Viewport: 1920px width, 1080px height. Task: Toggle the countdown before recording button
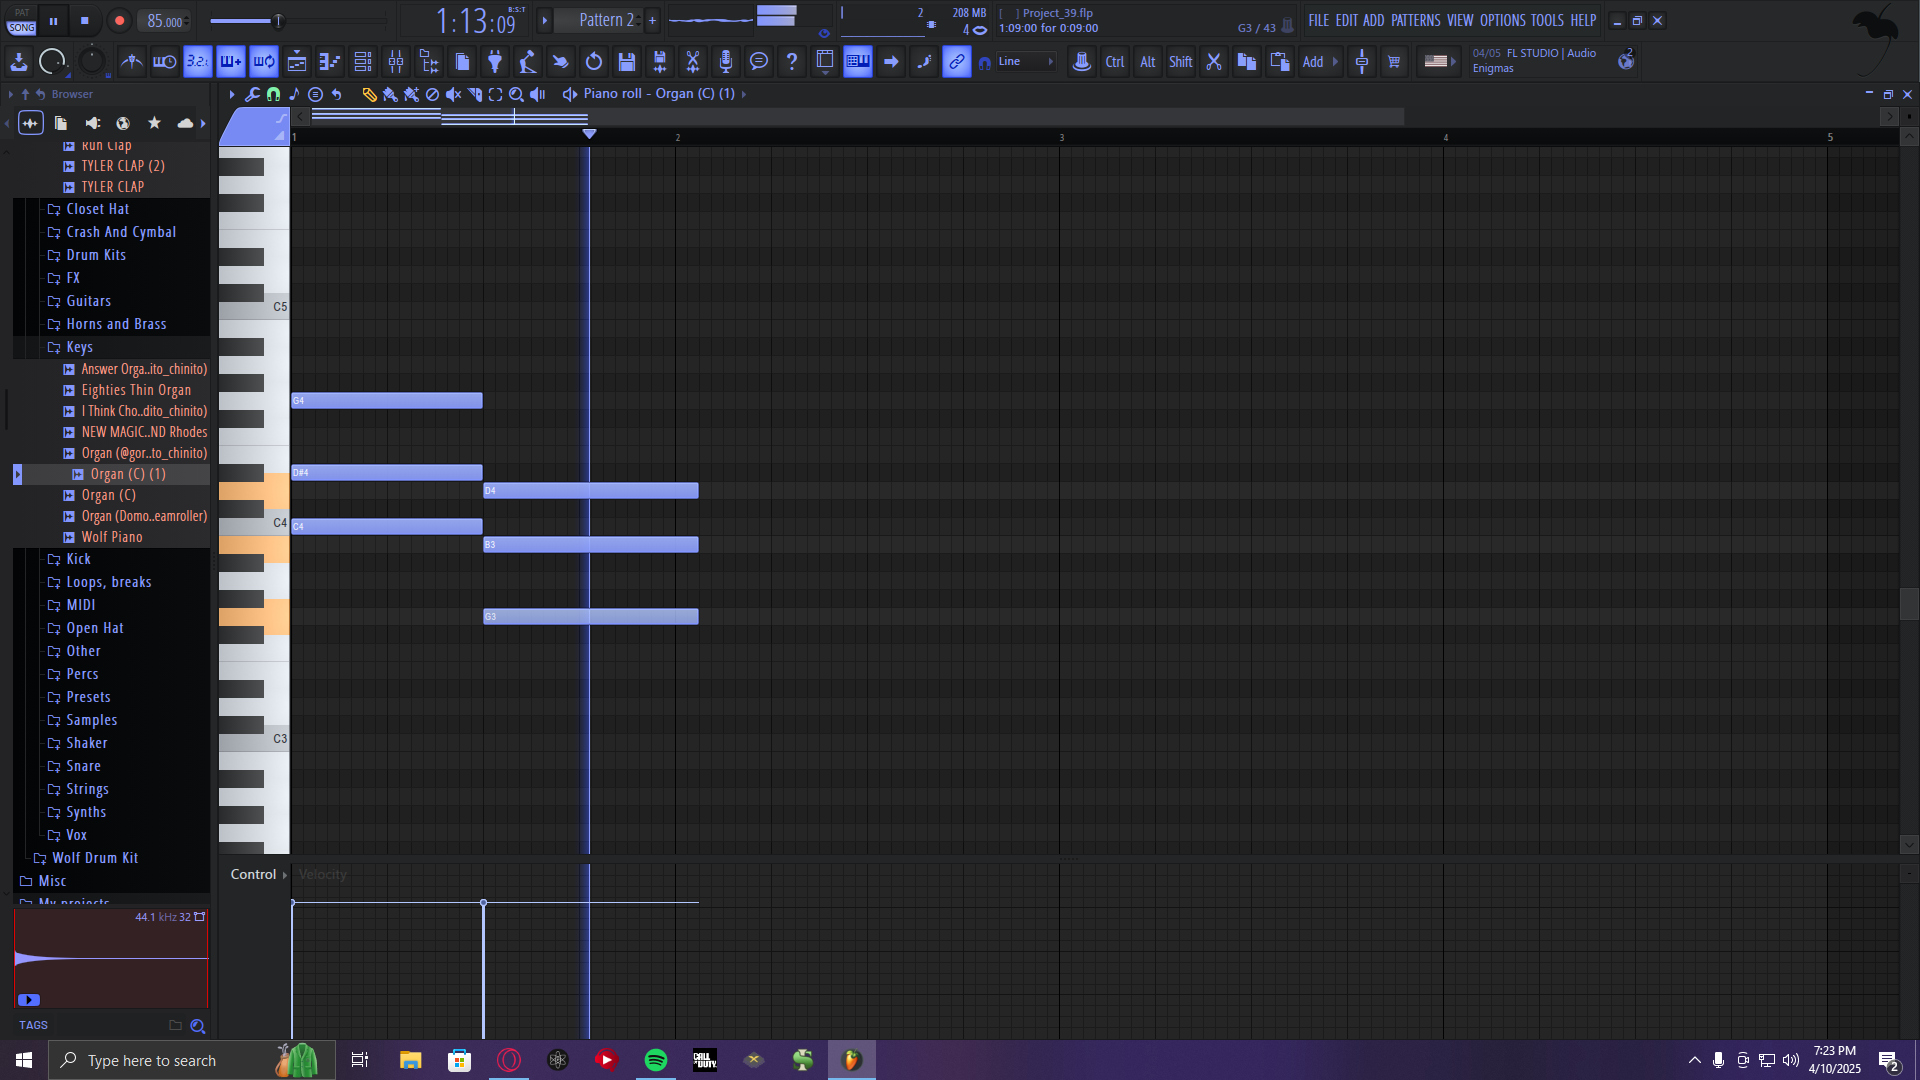tap(198, 62)
